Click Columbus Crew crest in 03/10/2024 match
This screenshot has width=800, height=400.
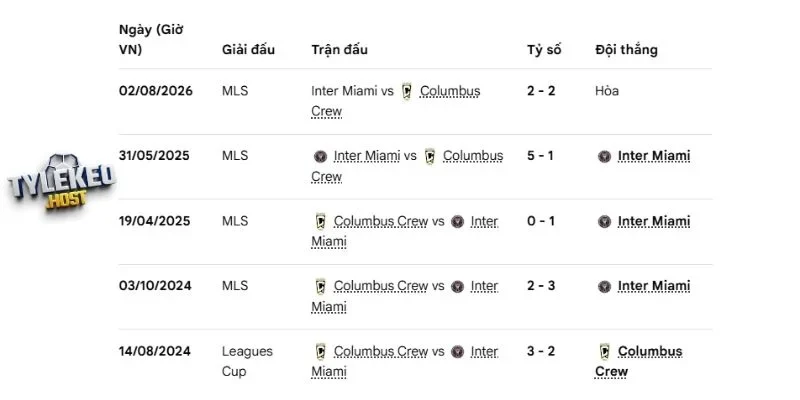pyautogui.click(x=320, y=286)
